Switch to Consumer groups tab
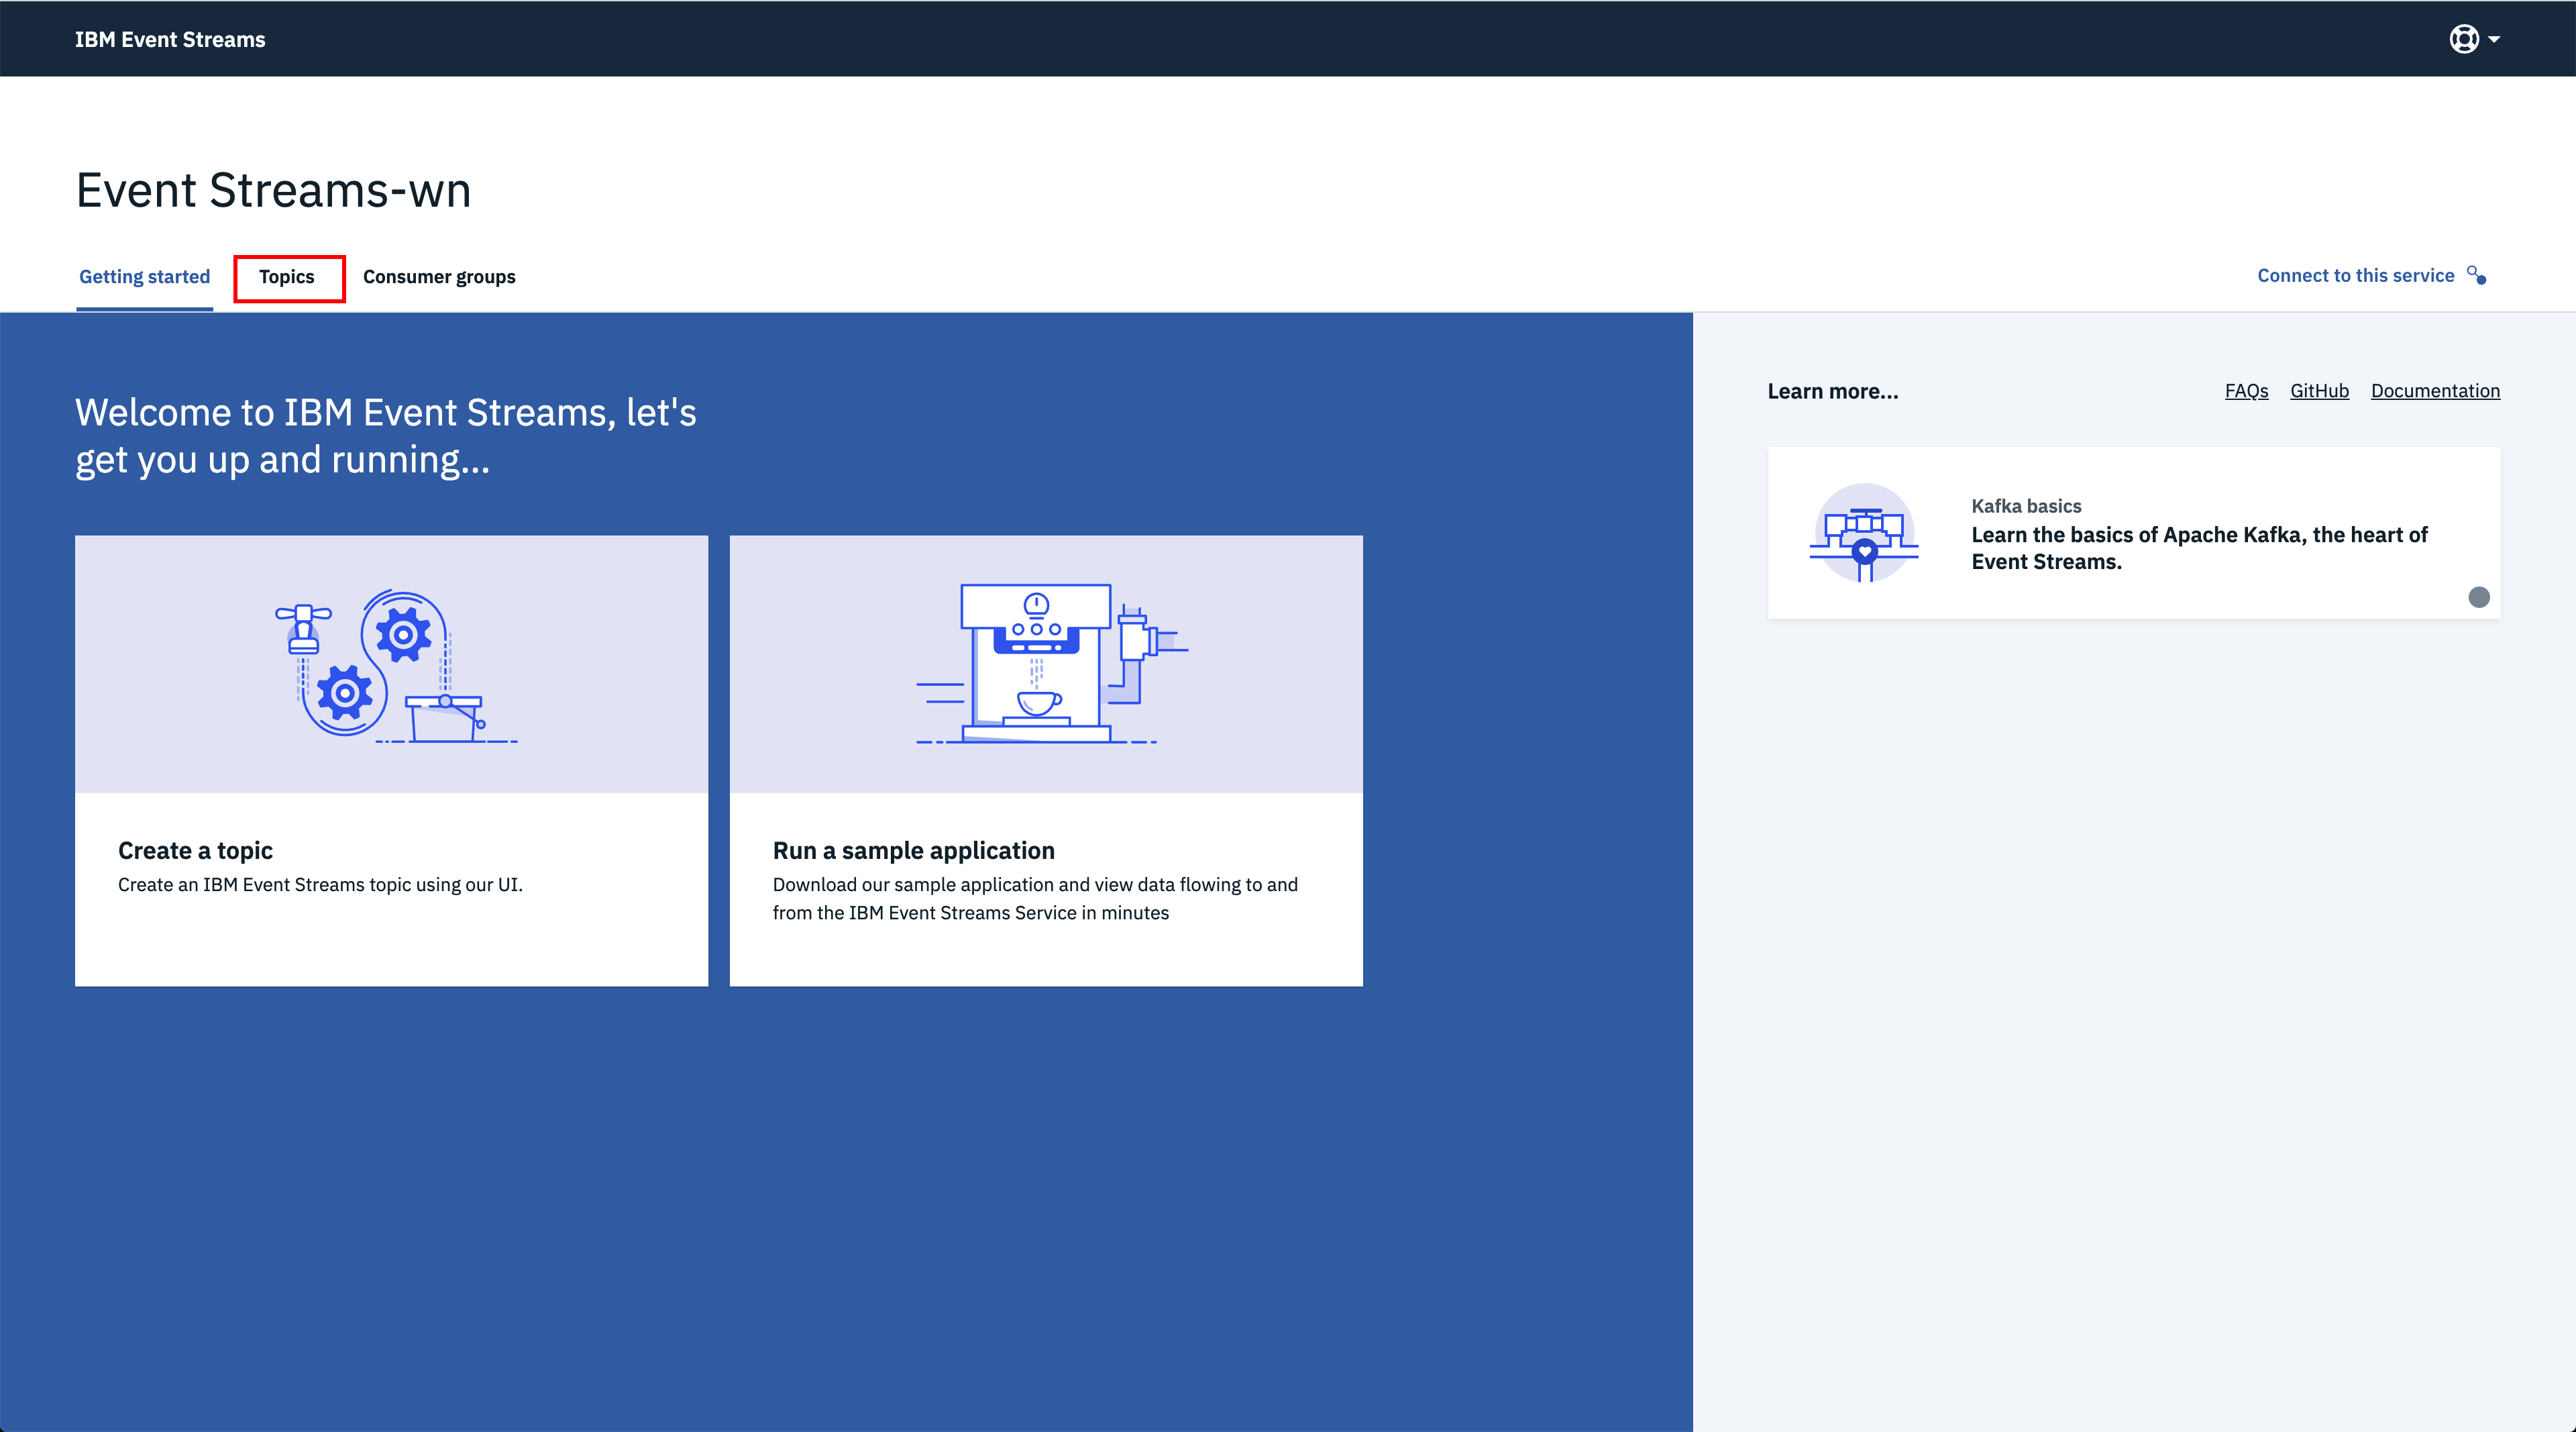 tap(439, 277)
